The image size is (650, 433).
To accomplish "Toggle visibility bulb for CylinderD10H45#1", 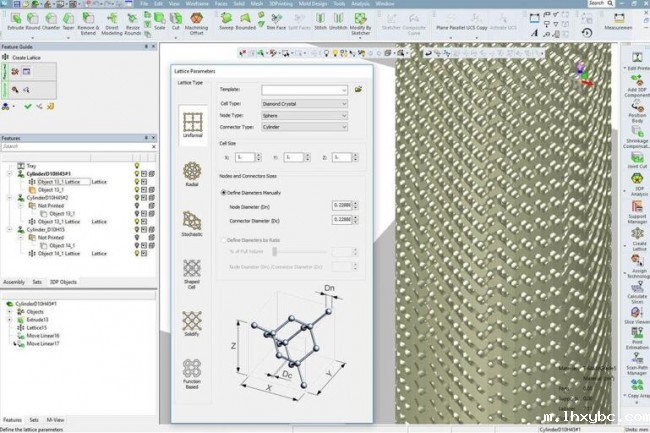I will coord(137,174).
